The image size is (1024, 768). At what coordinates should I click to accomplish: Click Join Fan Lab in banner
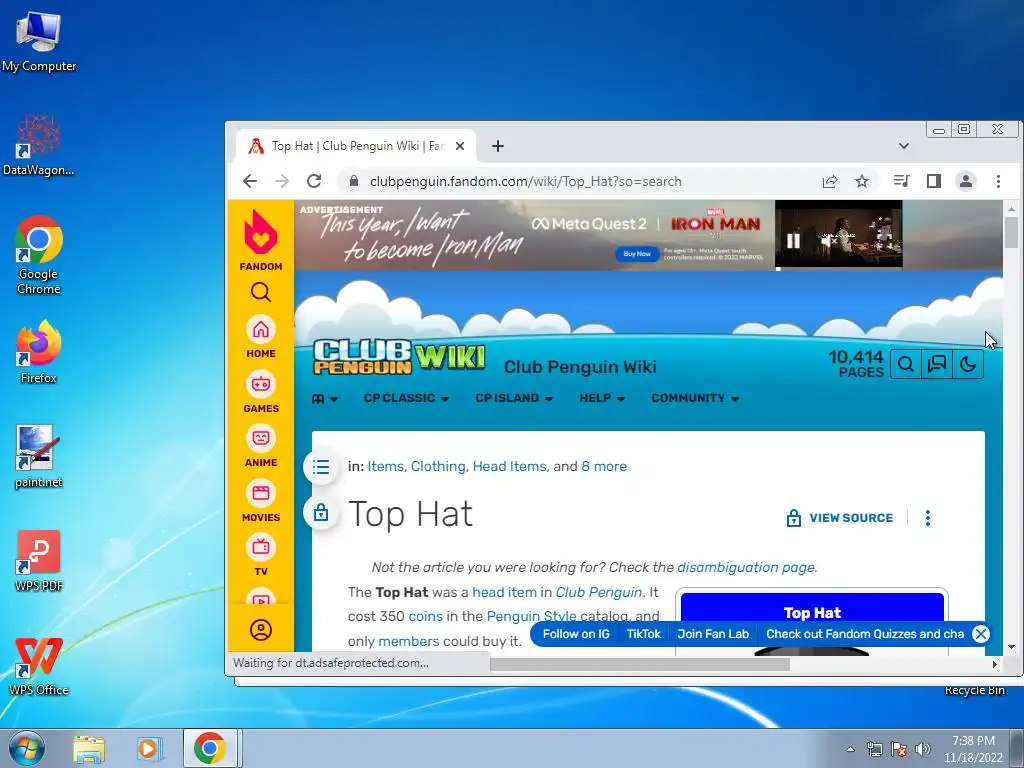coord(712,633)
